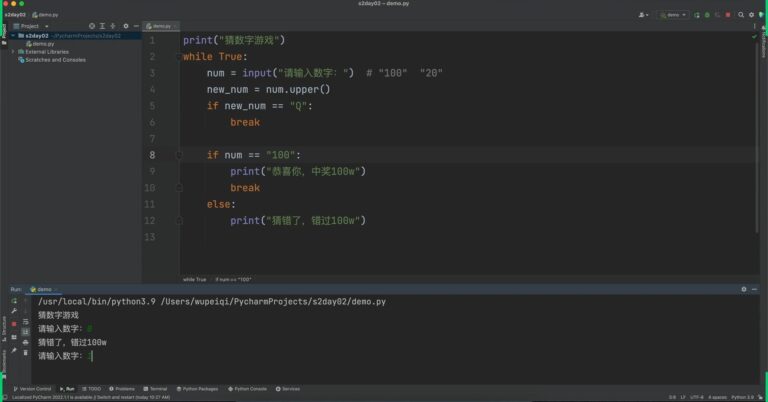Toggle soft-wrap in console
The width and height of the screenshot is (768, 402).
(25, 322)
